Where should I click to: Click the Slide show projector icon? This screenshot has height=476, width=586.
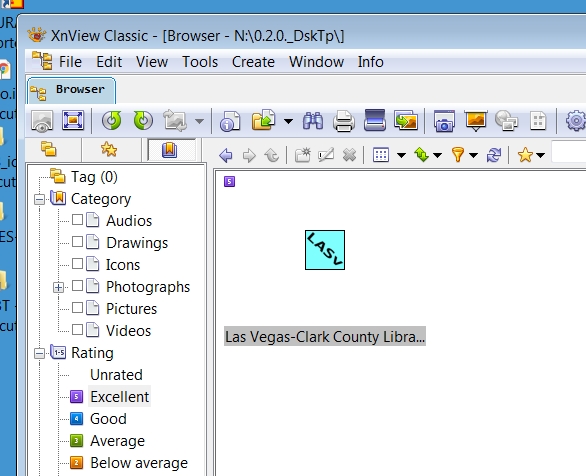pos(475,121)
